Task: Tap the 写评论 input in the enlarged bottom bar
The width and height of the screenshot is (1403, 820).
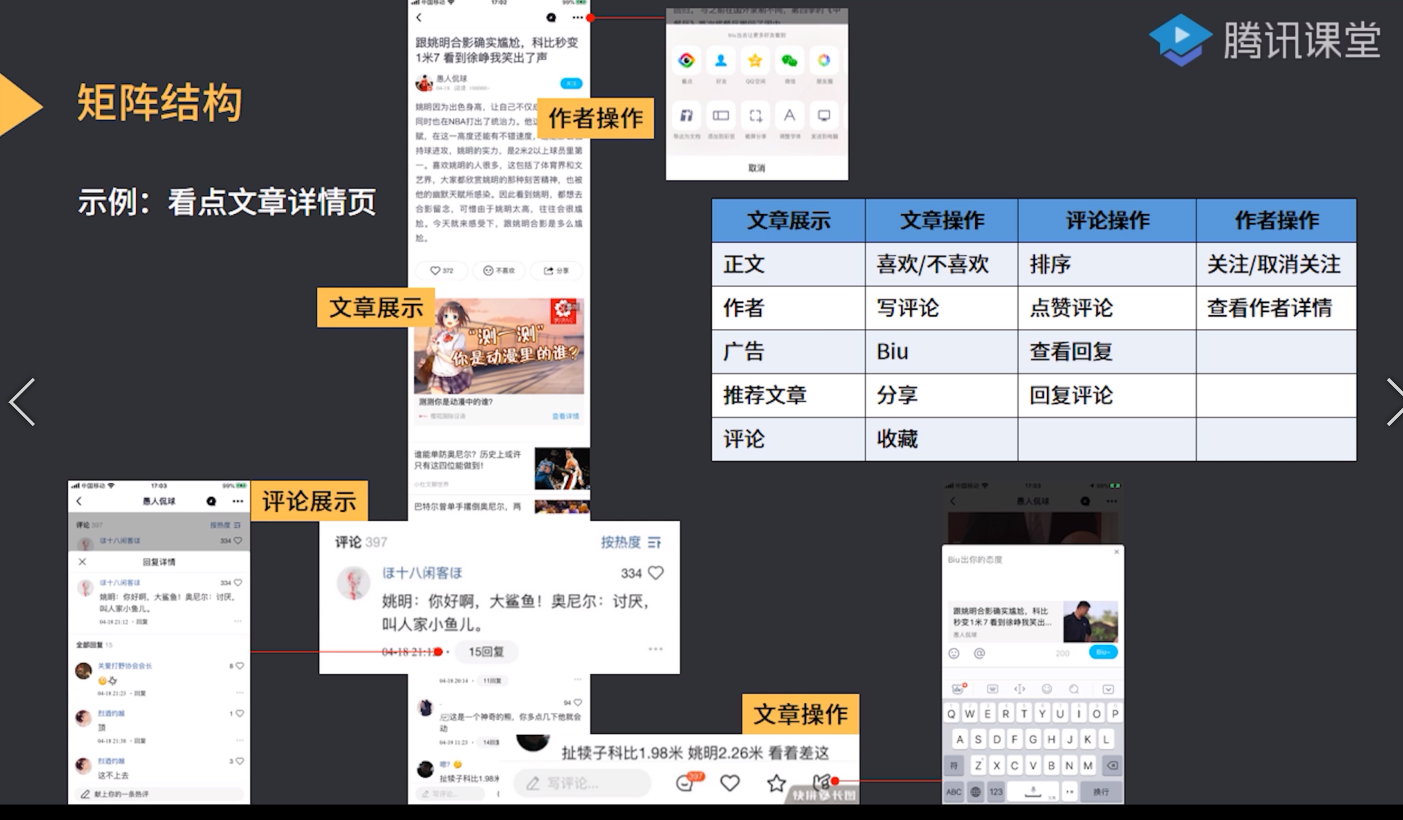Action: tap(583, 783)
